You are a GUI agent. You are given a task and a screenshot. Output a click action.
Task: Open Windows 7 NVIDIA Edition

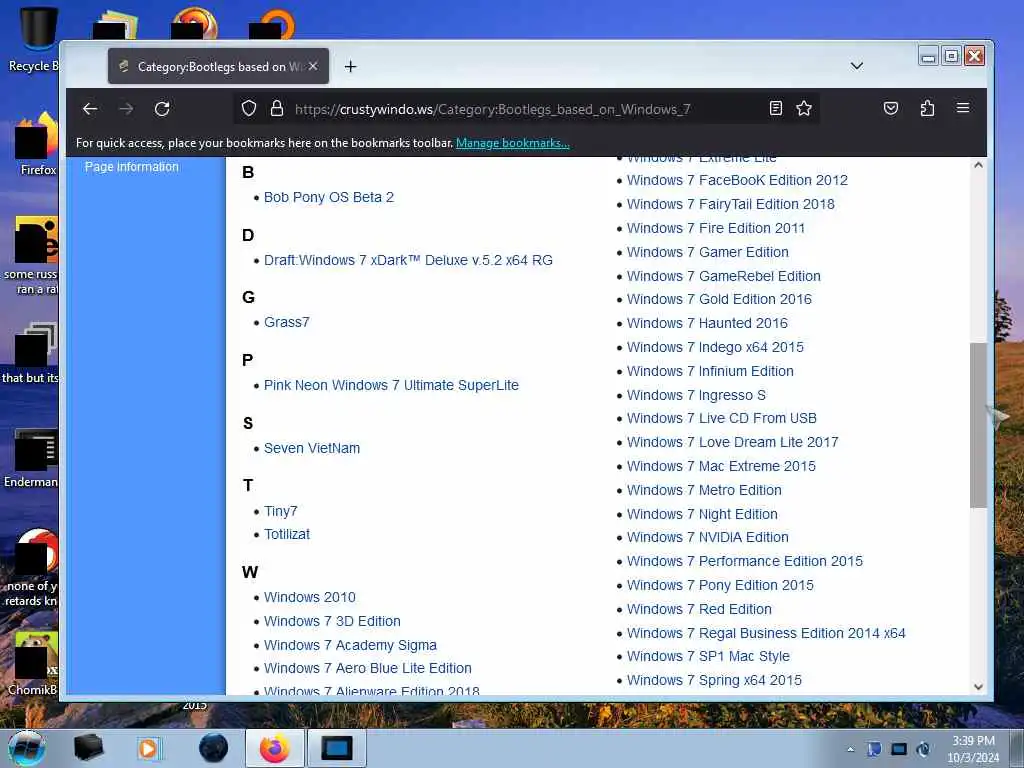[708, 537]
